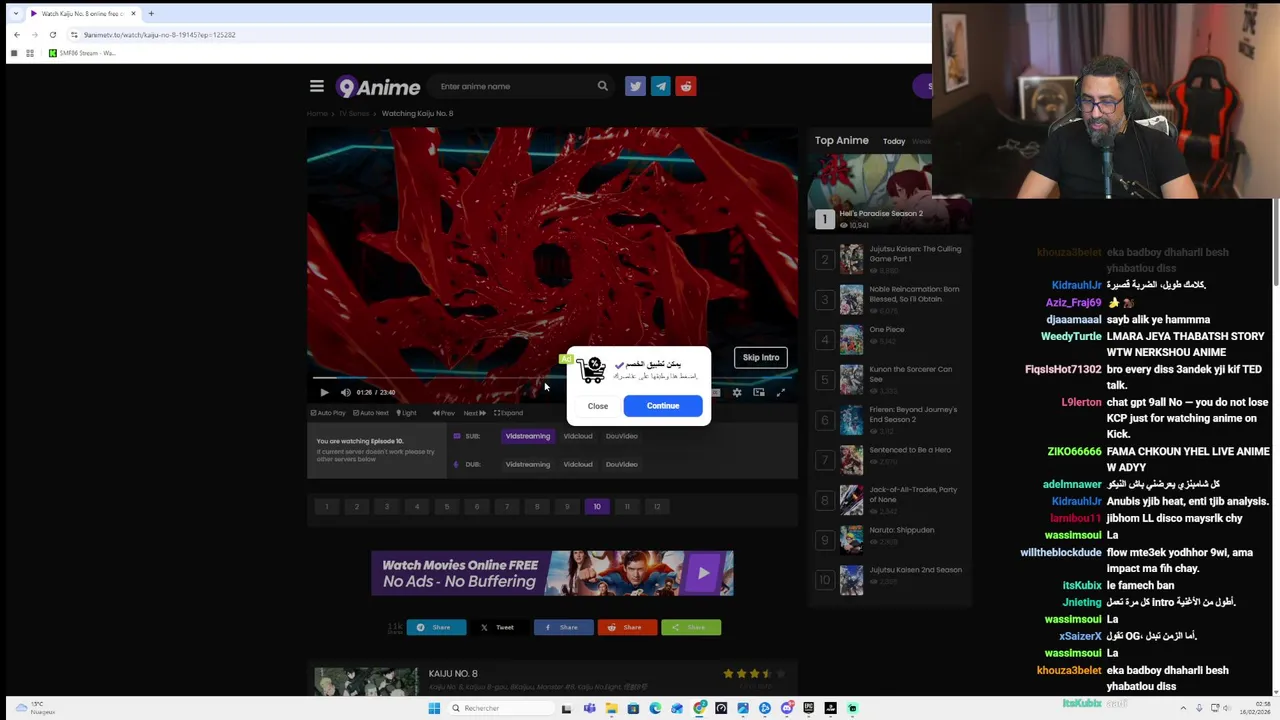Select episode 5
Screen dimensions: 1280x720
(x=447, y=507)
